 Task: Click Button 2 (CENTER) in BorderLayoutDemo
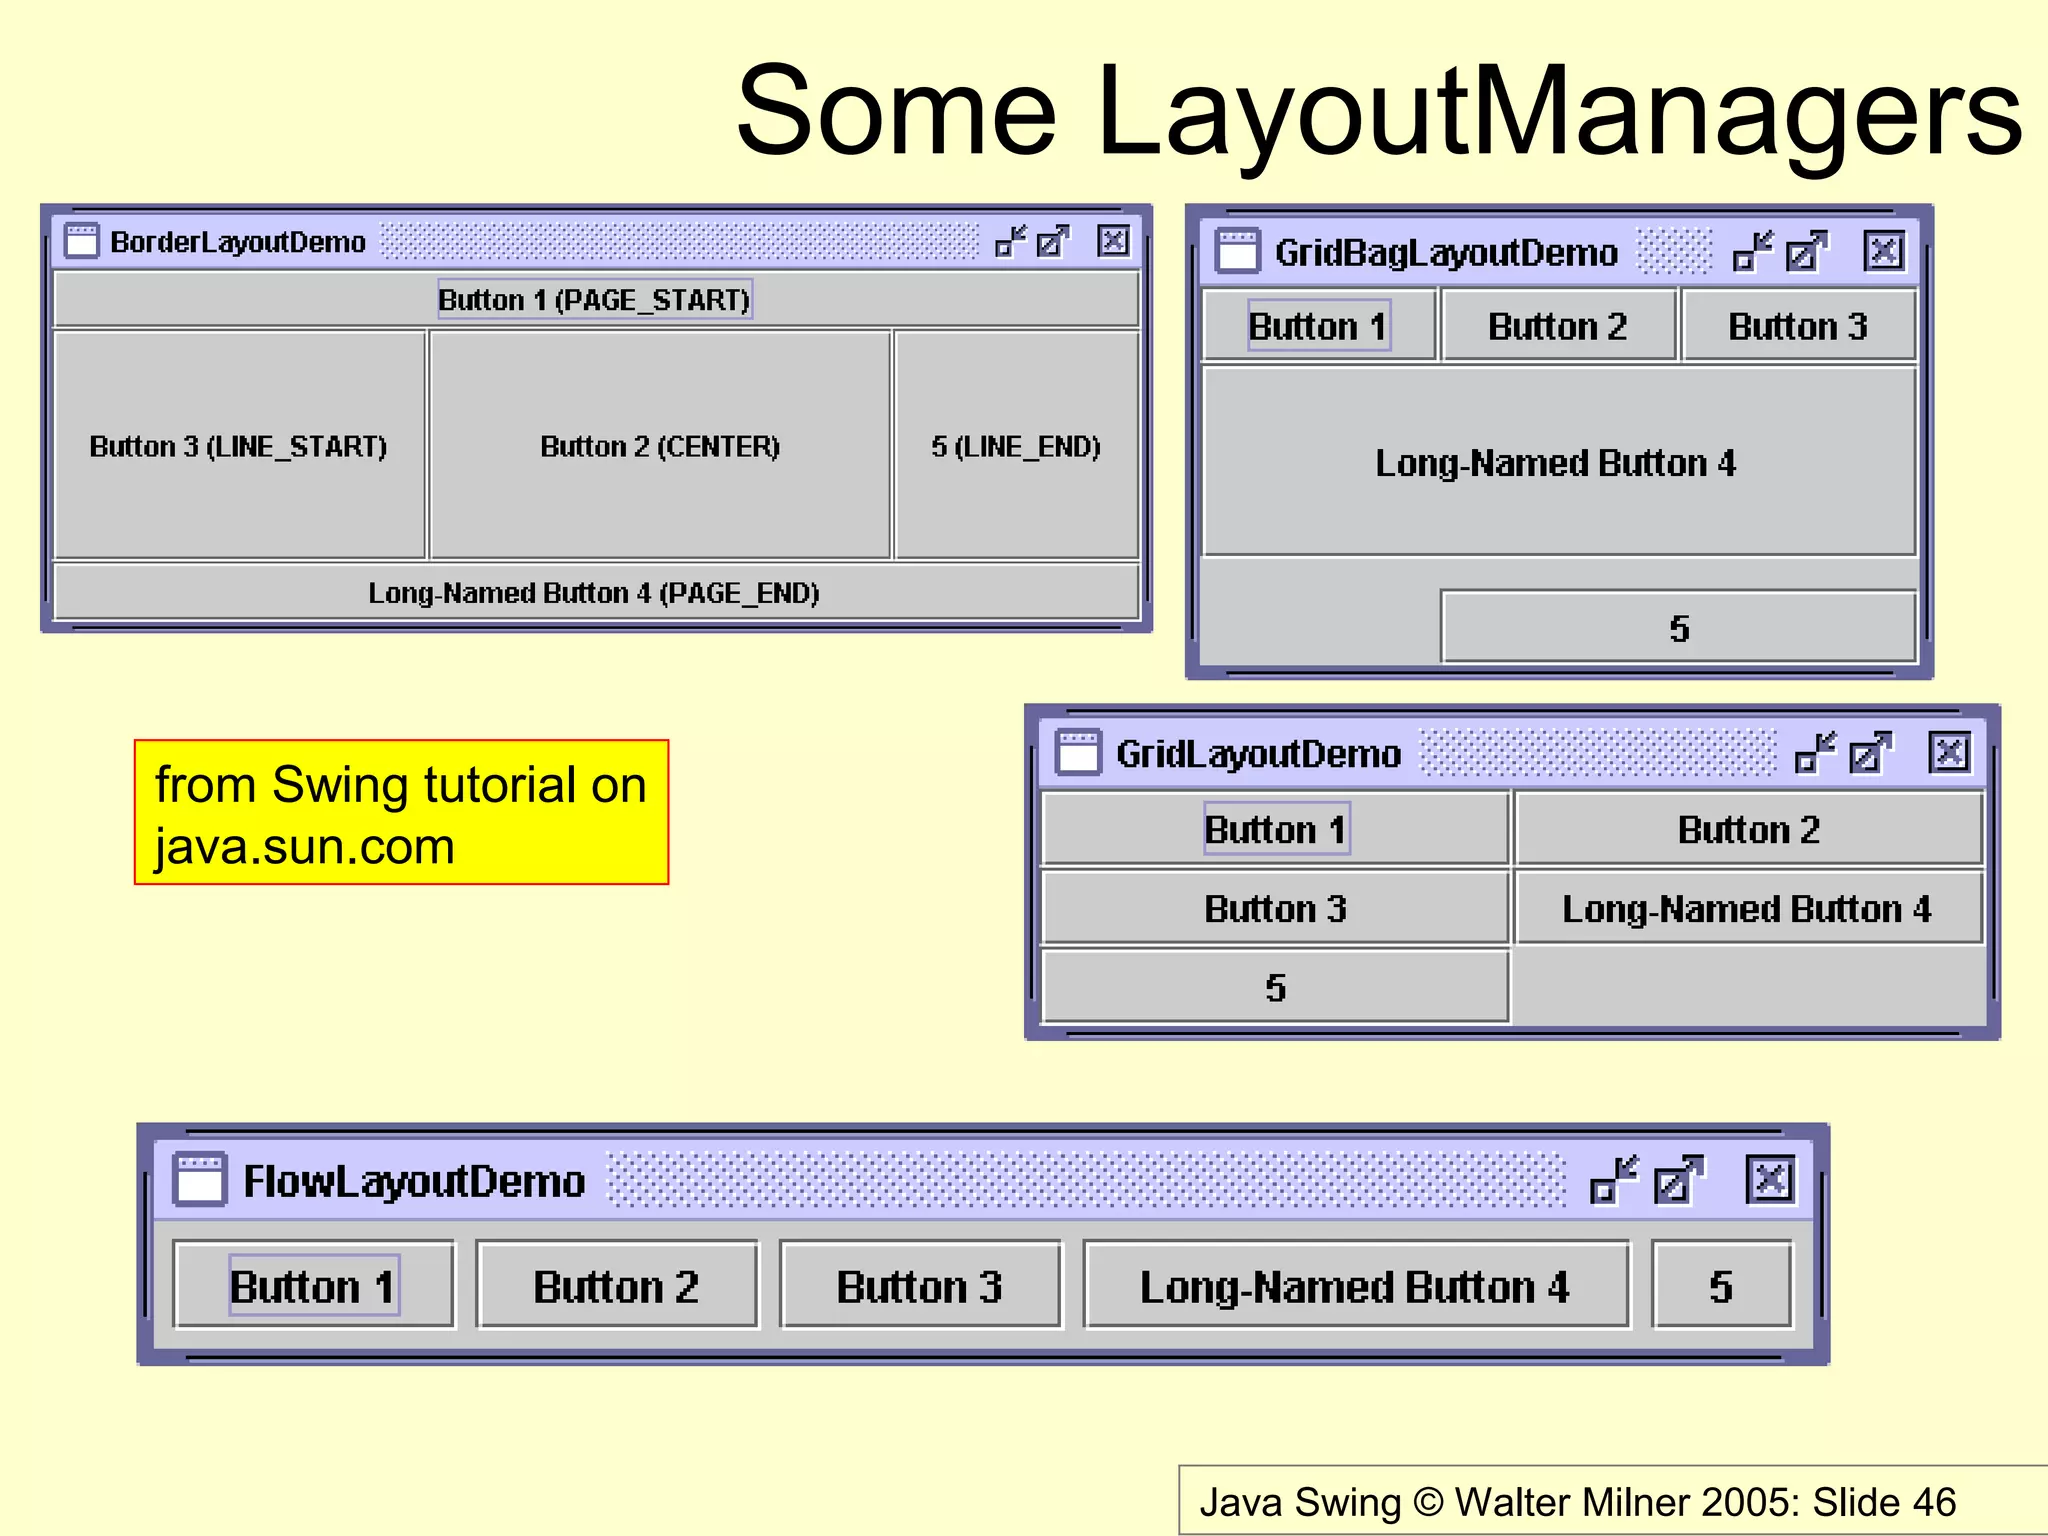click(660, 445)
